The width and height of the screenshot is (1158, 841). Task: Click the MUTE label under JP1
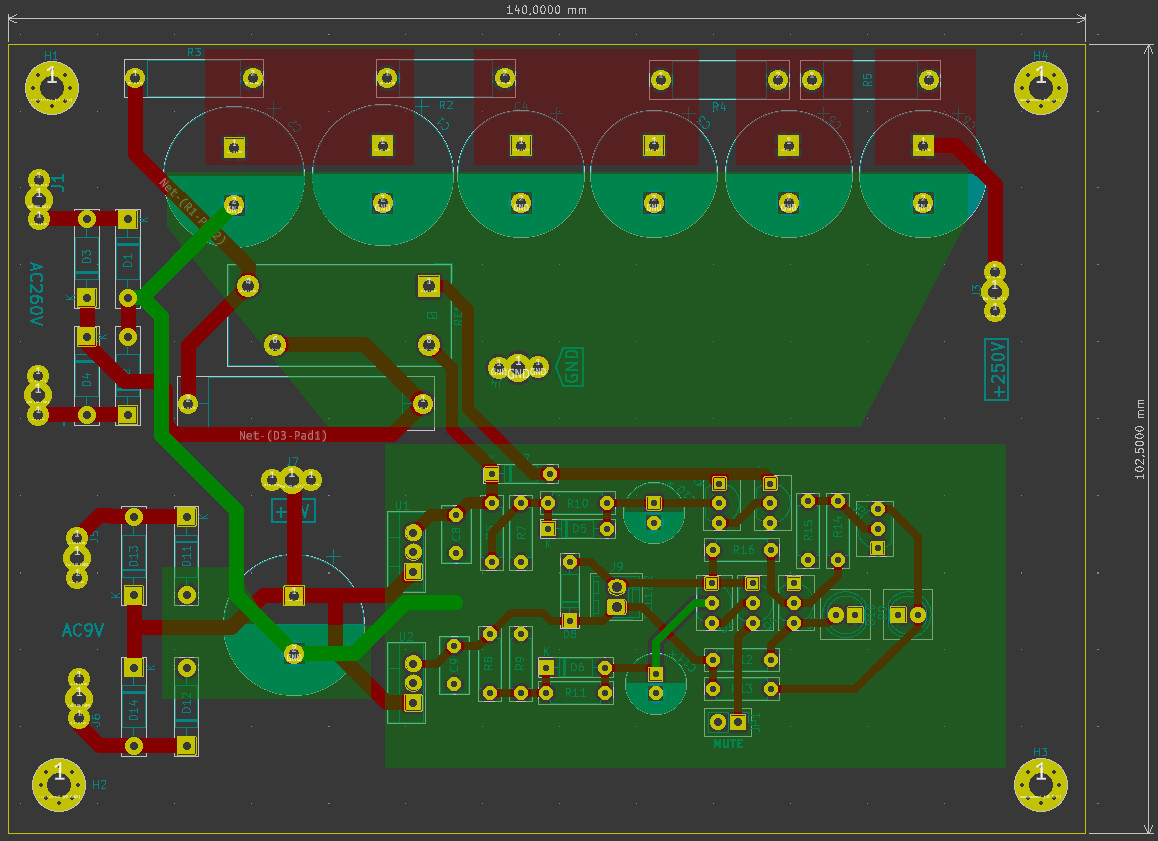[728, 744]
